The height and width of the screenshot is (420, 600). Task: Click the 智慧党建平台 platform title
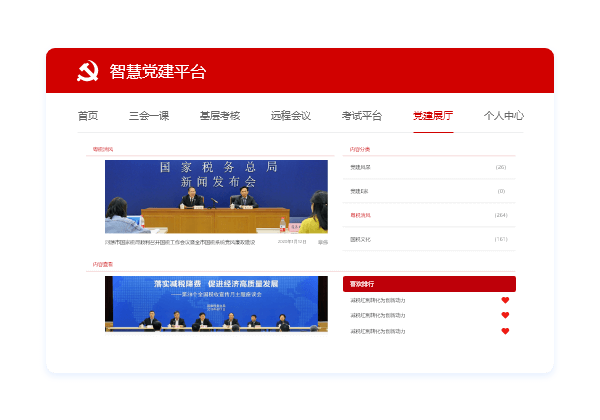coord(157,72)
